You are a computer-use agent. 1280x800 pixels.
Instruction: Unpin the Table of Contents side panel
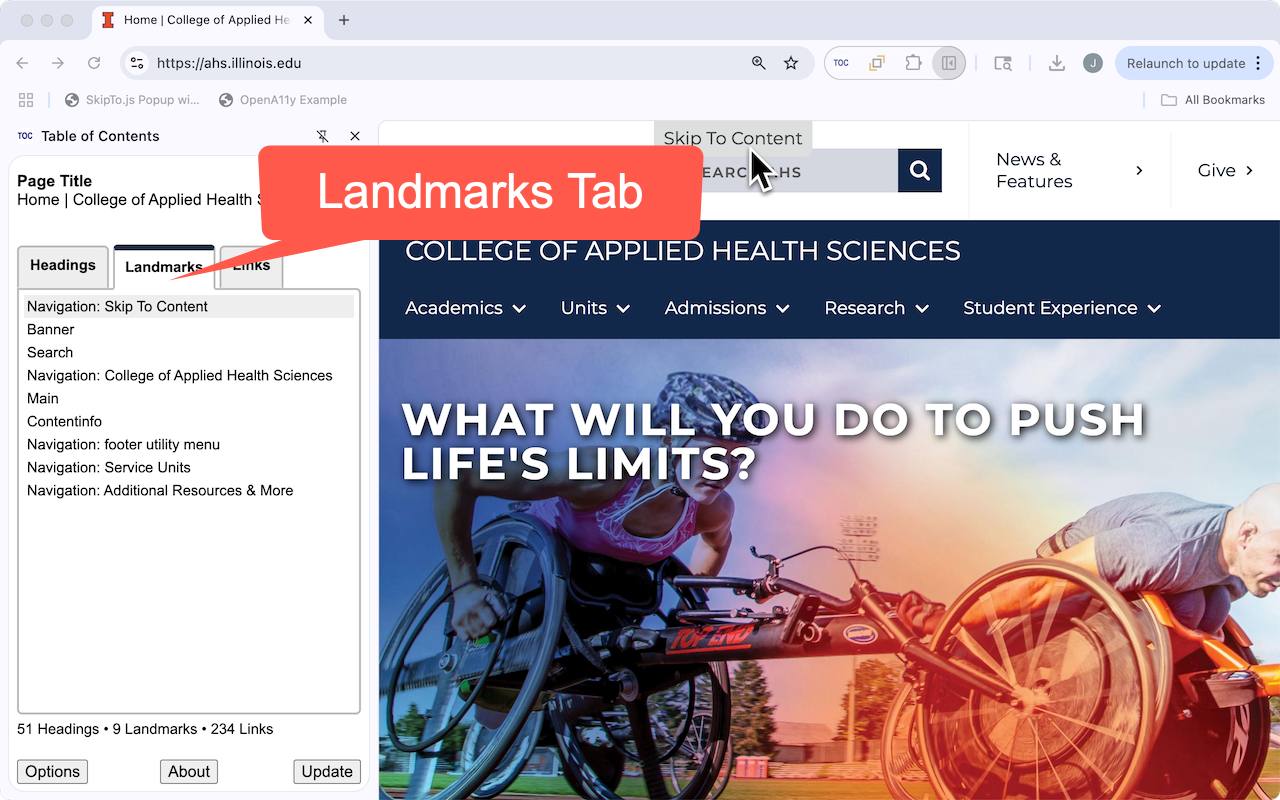point(322,136)
